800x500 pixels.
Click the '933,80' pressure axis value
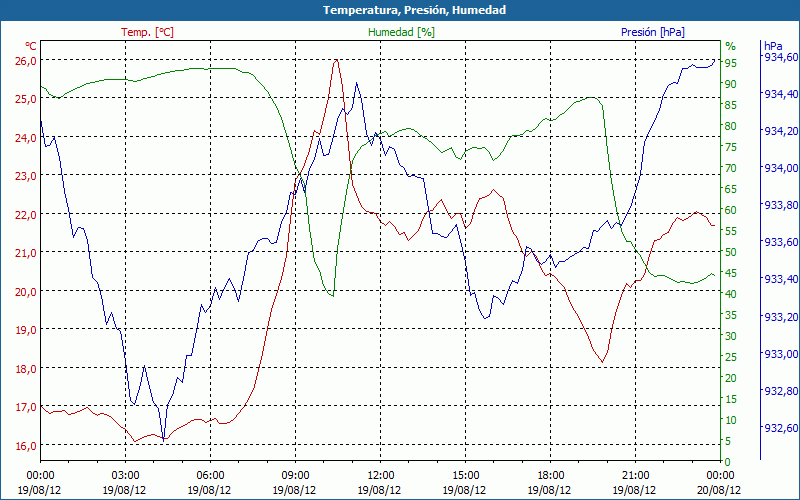780,206
